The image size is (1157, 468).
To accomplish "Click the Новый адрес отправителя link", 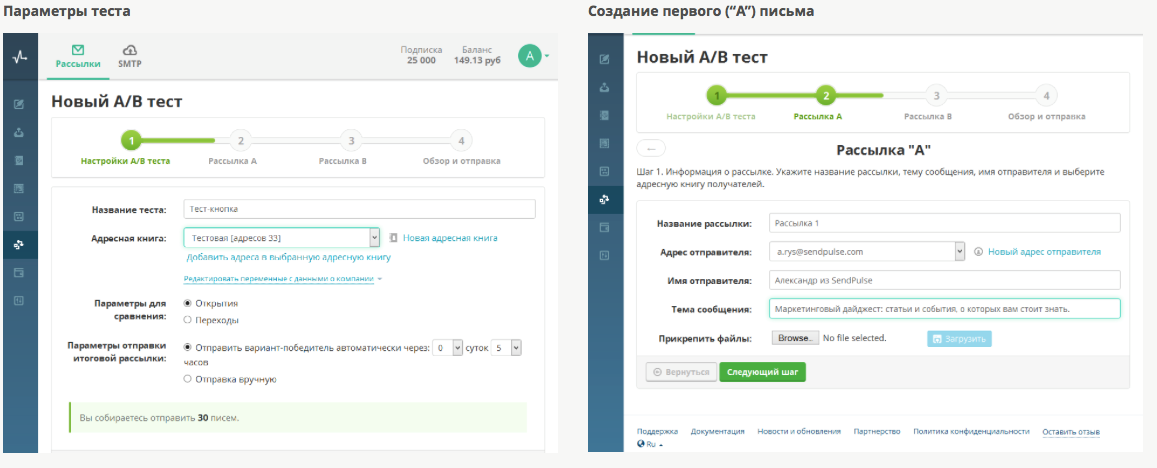I will pos(1045,252).
